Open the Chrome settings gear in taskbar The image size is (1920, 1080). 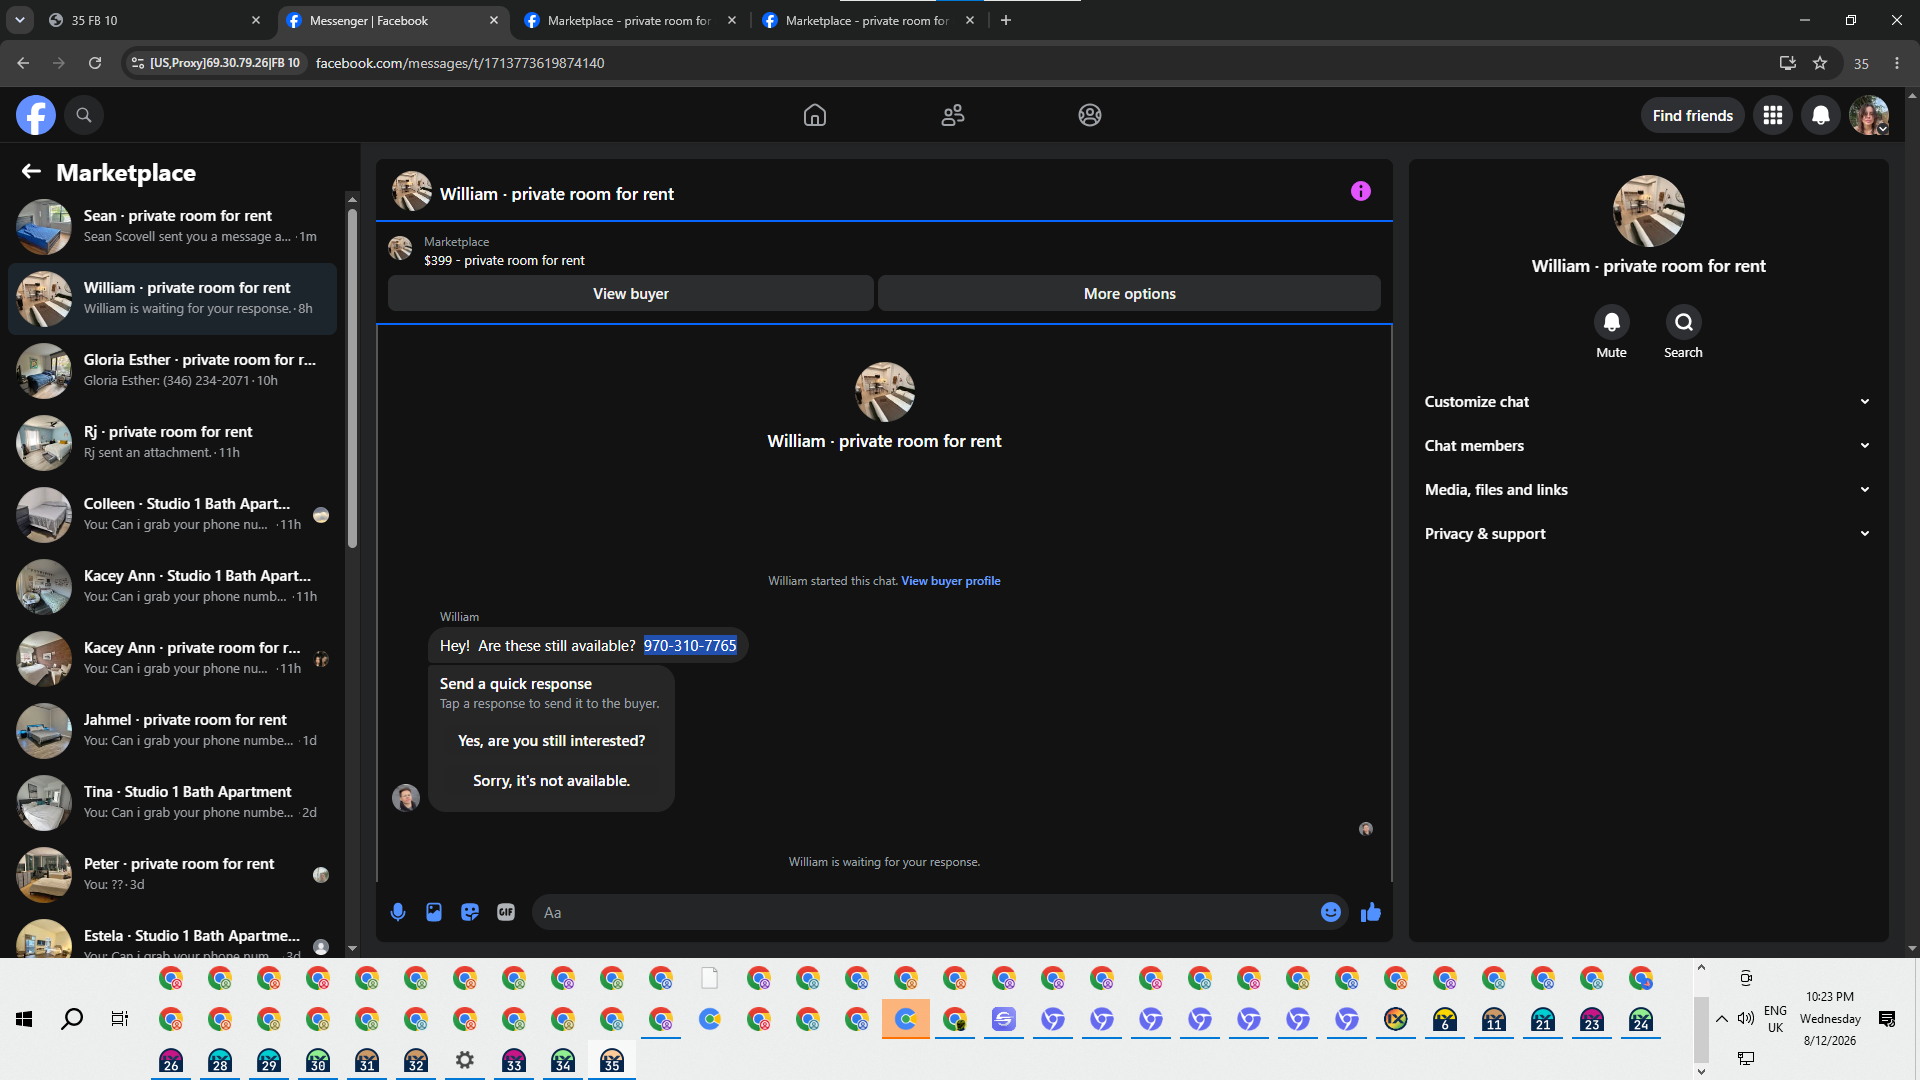pos(465,1060)
